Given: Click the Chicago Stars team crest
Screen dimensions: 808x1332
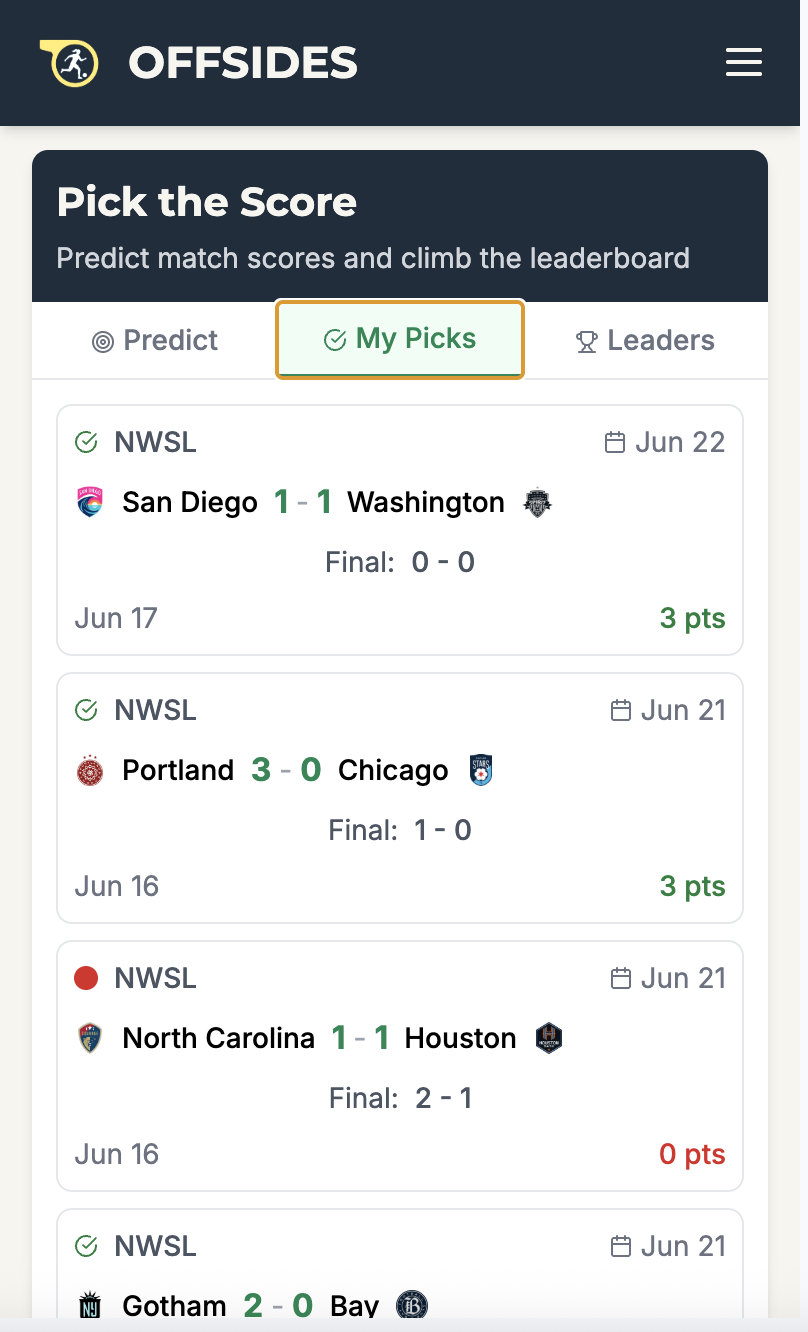Looking at the screenshot, I should tap(481, 770).
